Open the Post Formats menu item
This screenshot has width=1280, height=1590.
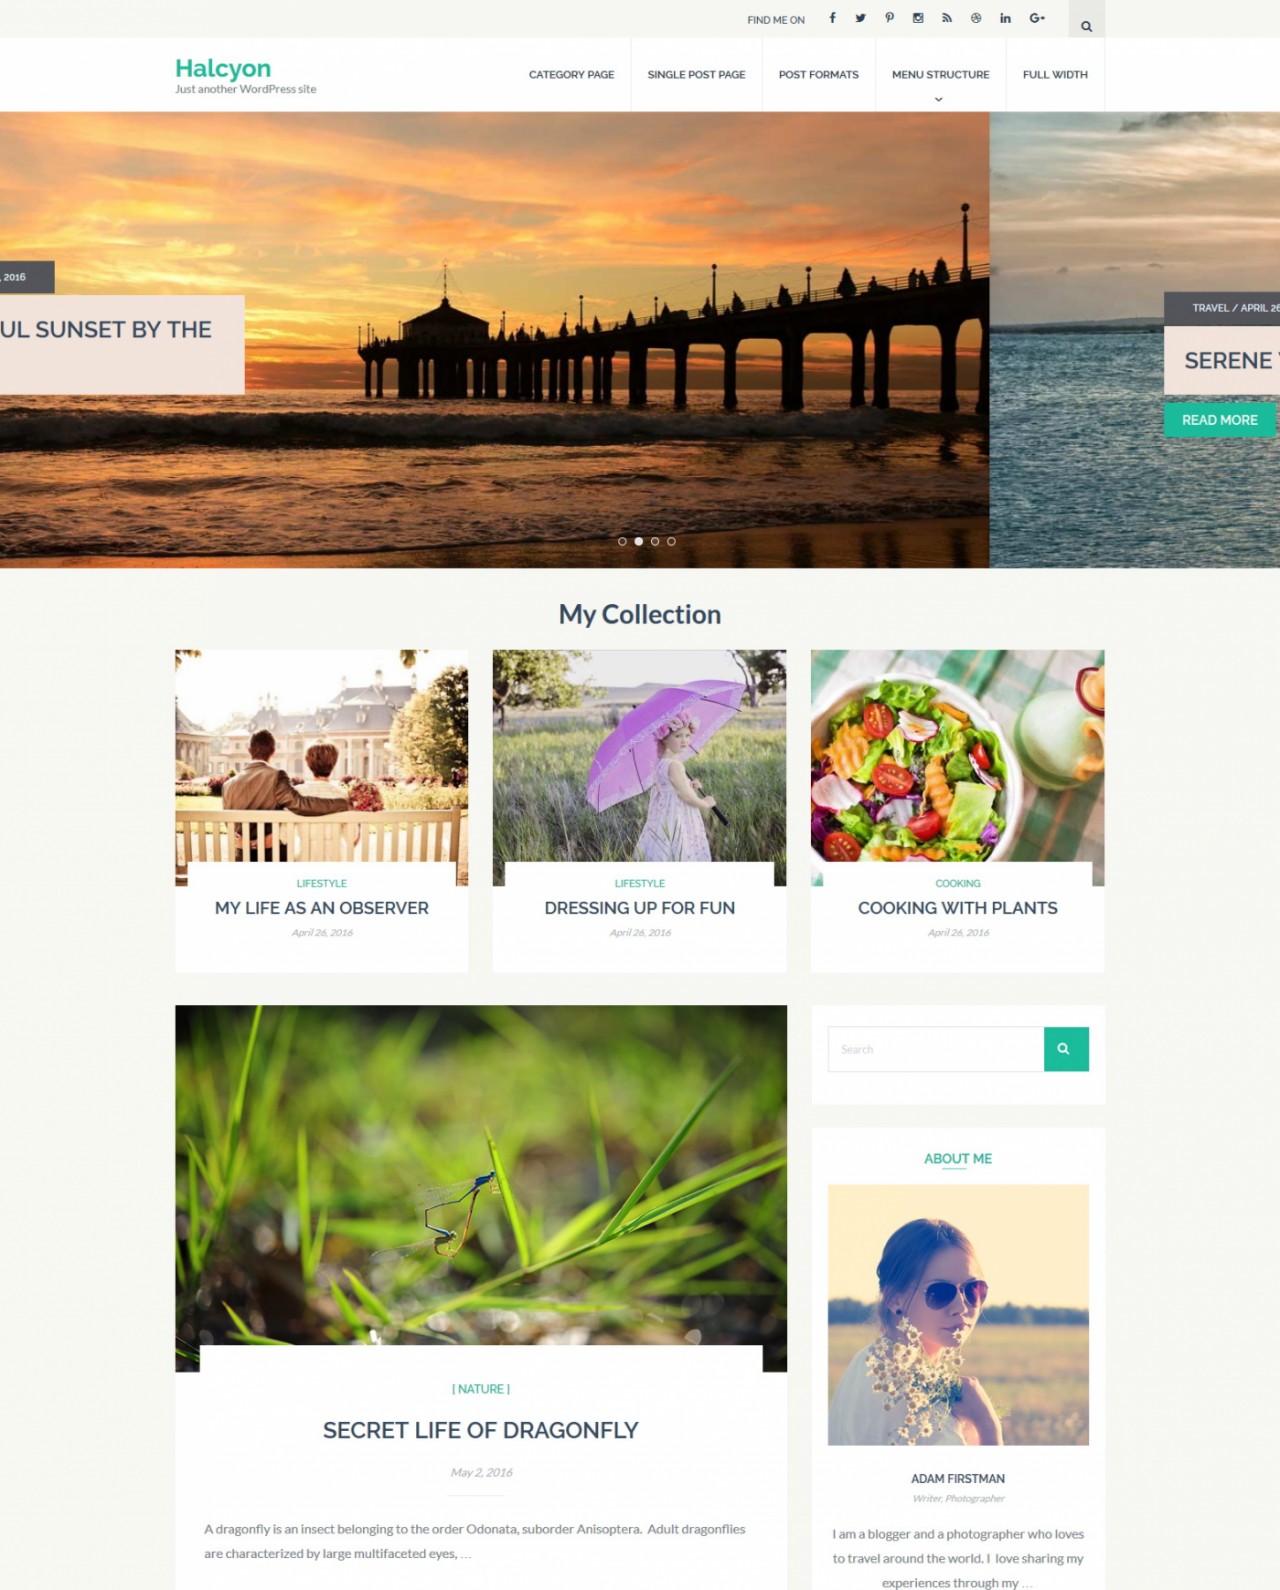pyautogui.click(x=818, y=75)
